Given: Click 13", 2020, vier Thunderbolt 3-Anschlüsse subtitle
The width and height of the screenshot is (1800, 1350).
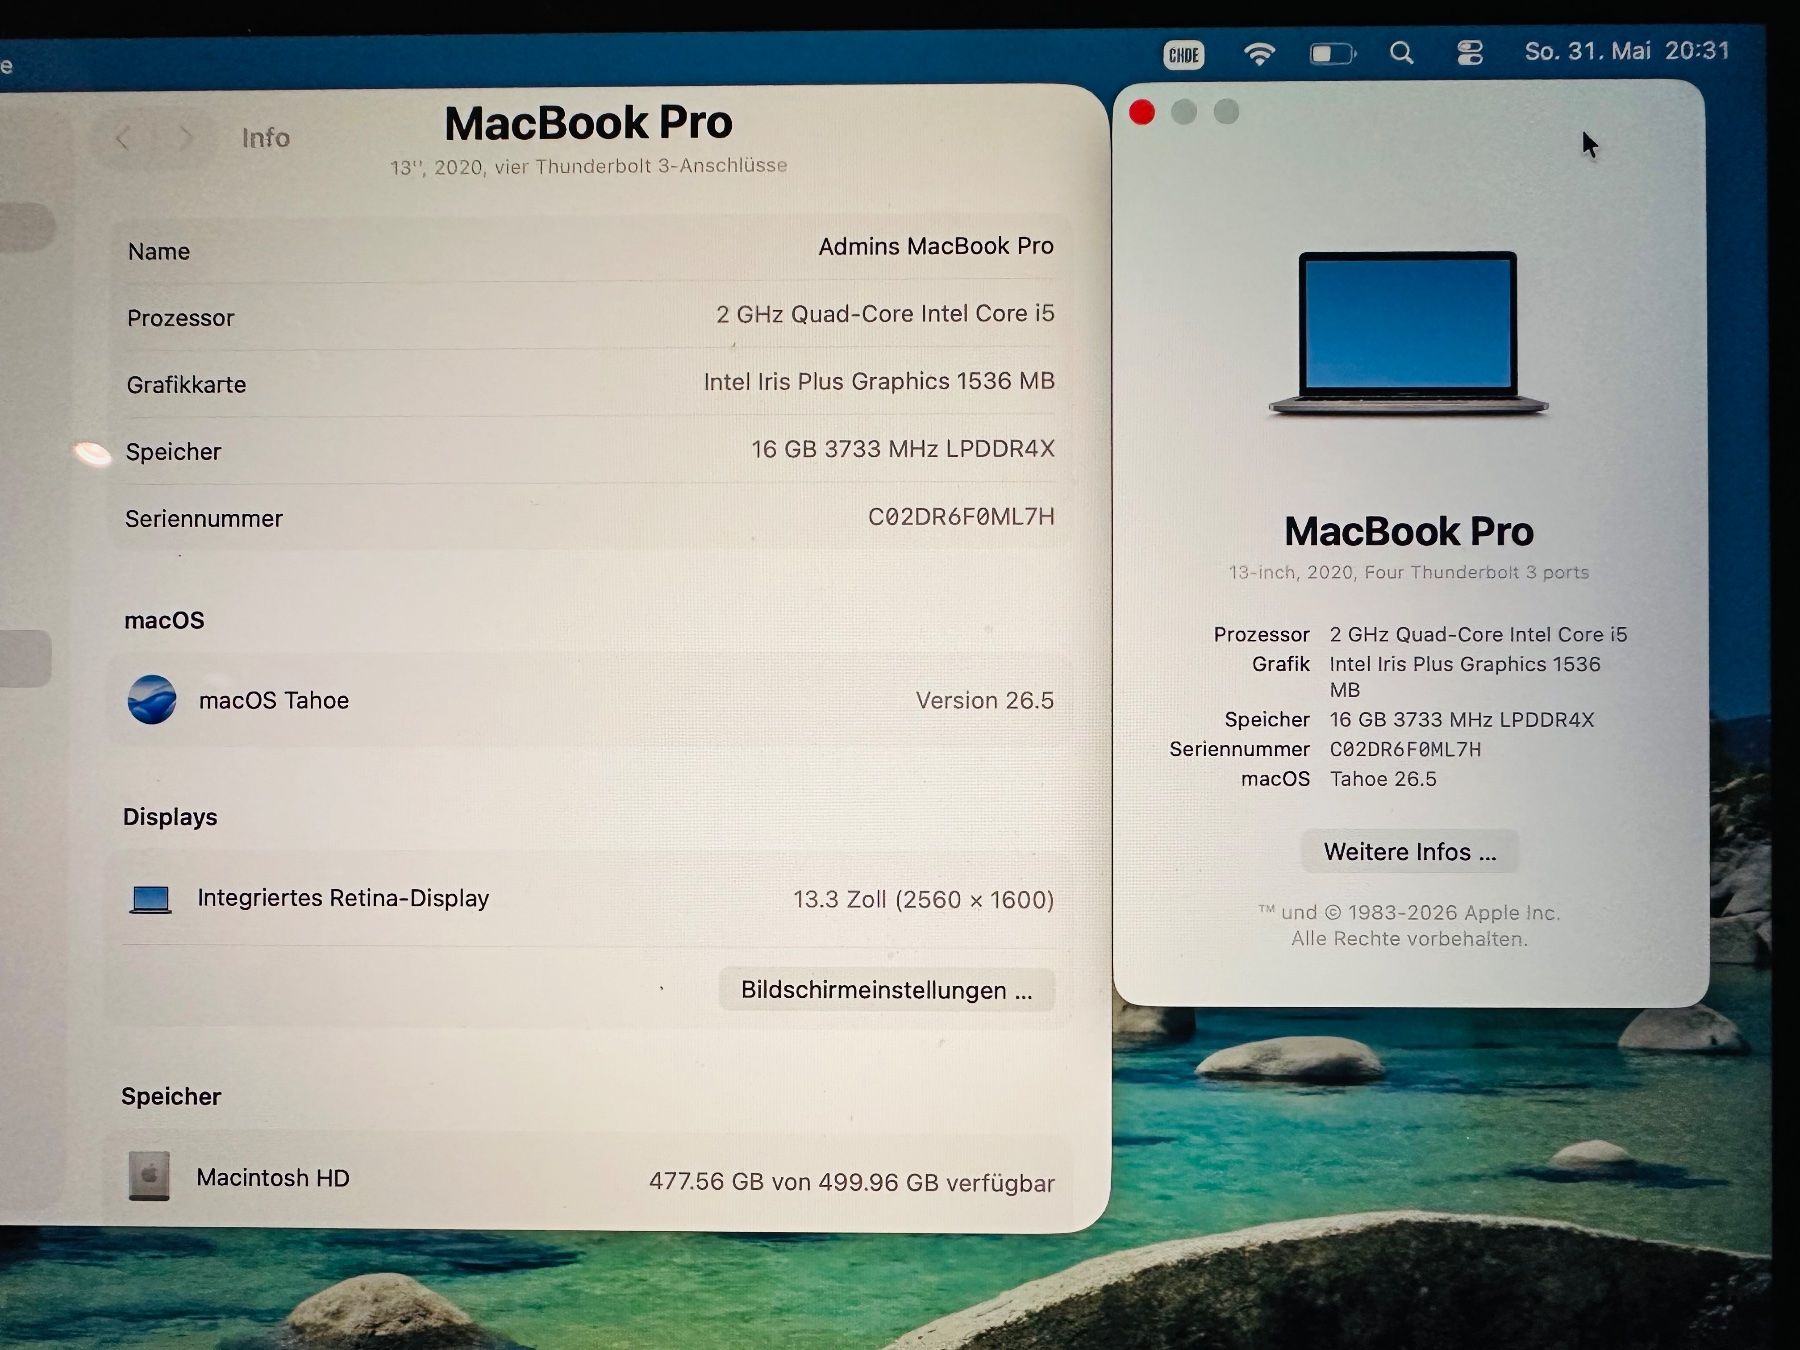Looking at the screenshot, I should (589, 166).
